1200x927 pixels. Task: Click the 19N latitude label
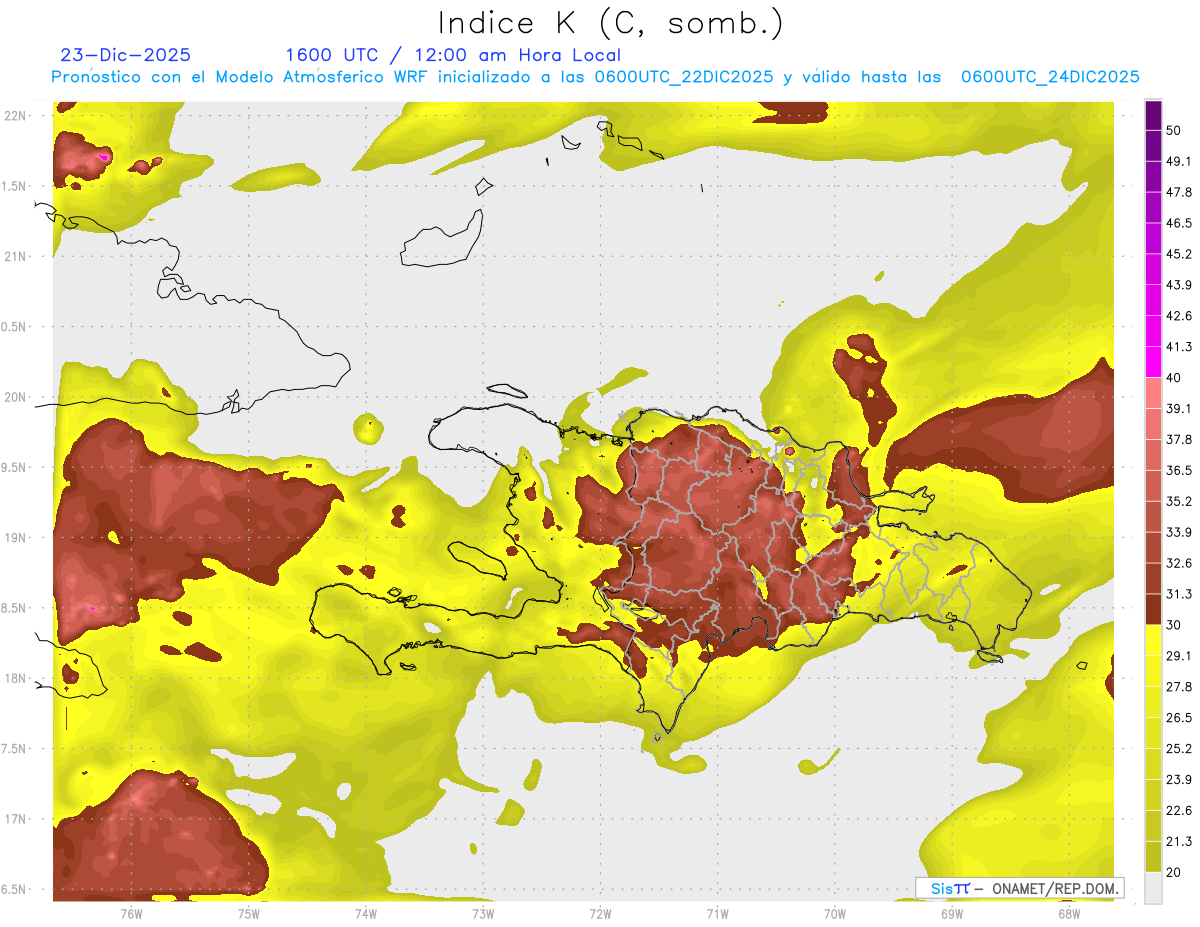click(15, 537)
